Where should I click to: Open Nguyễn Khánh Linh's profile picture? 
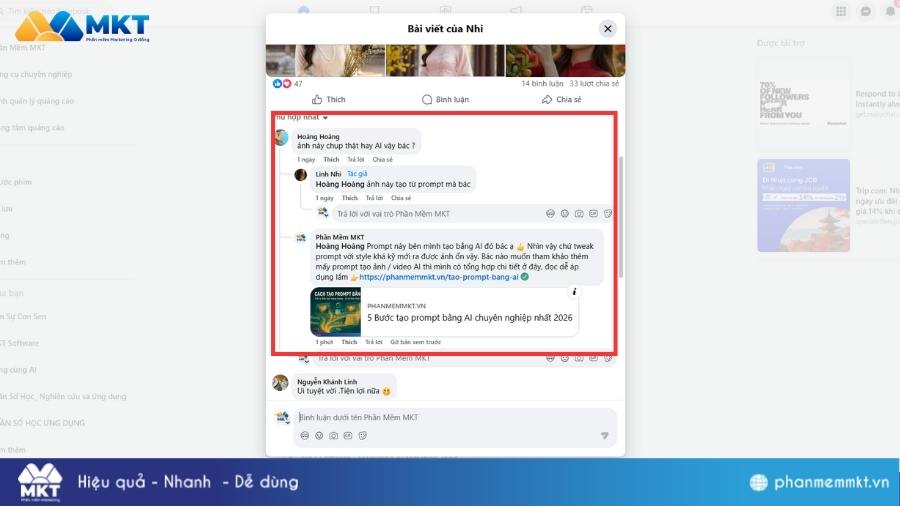coord(281,383)
